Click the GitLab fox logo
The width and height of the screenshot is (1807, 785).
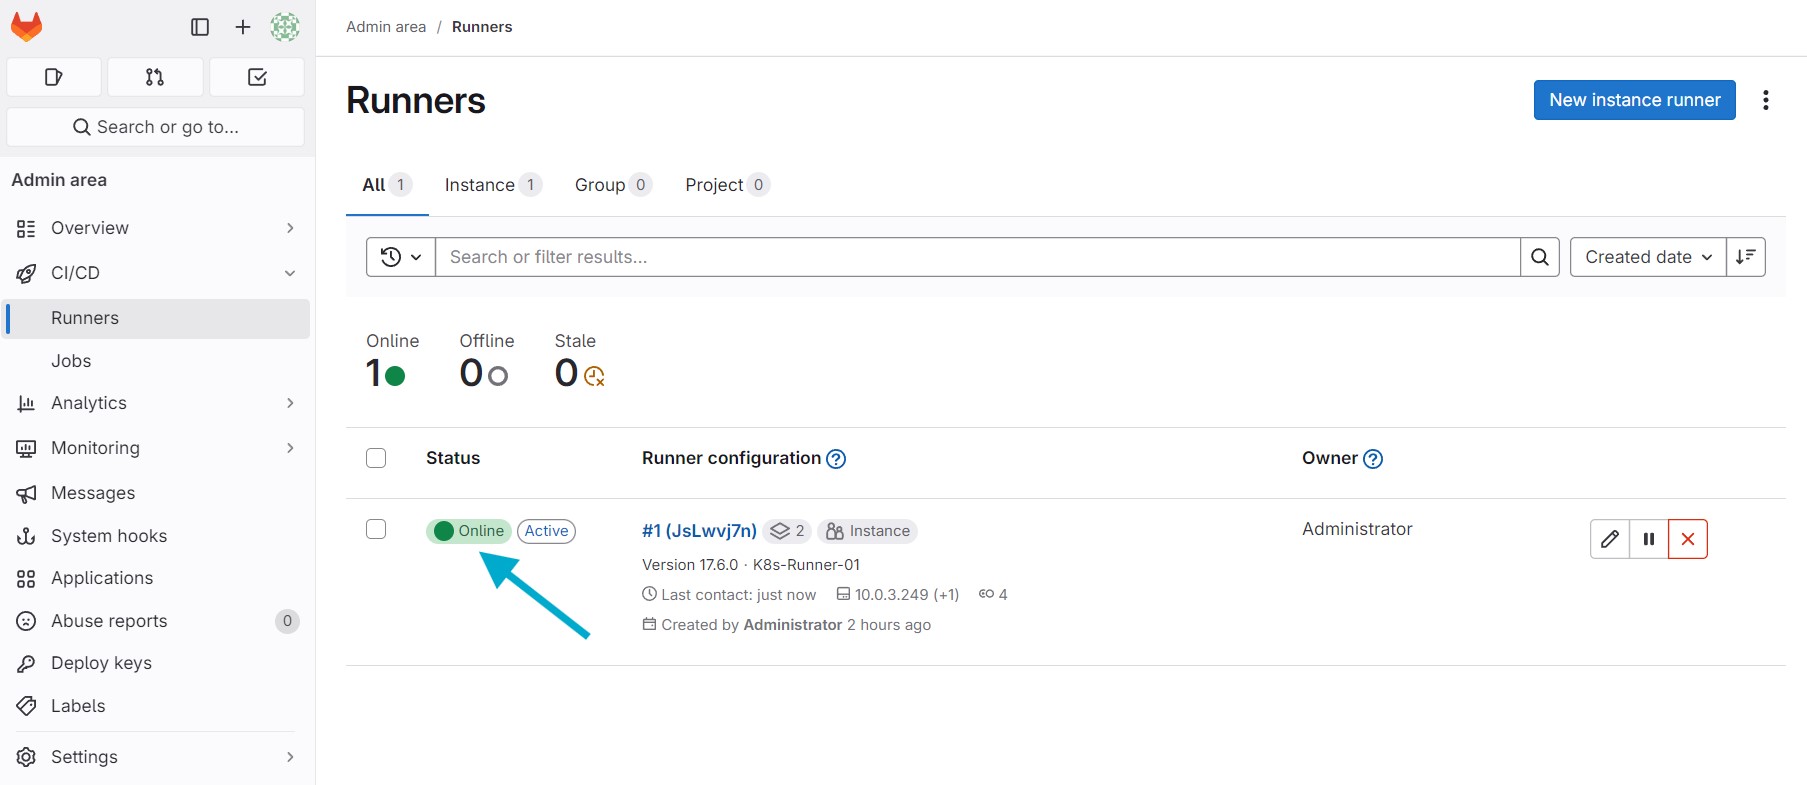27,27
